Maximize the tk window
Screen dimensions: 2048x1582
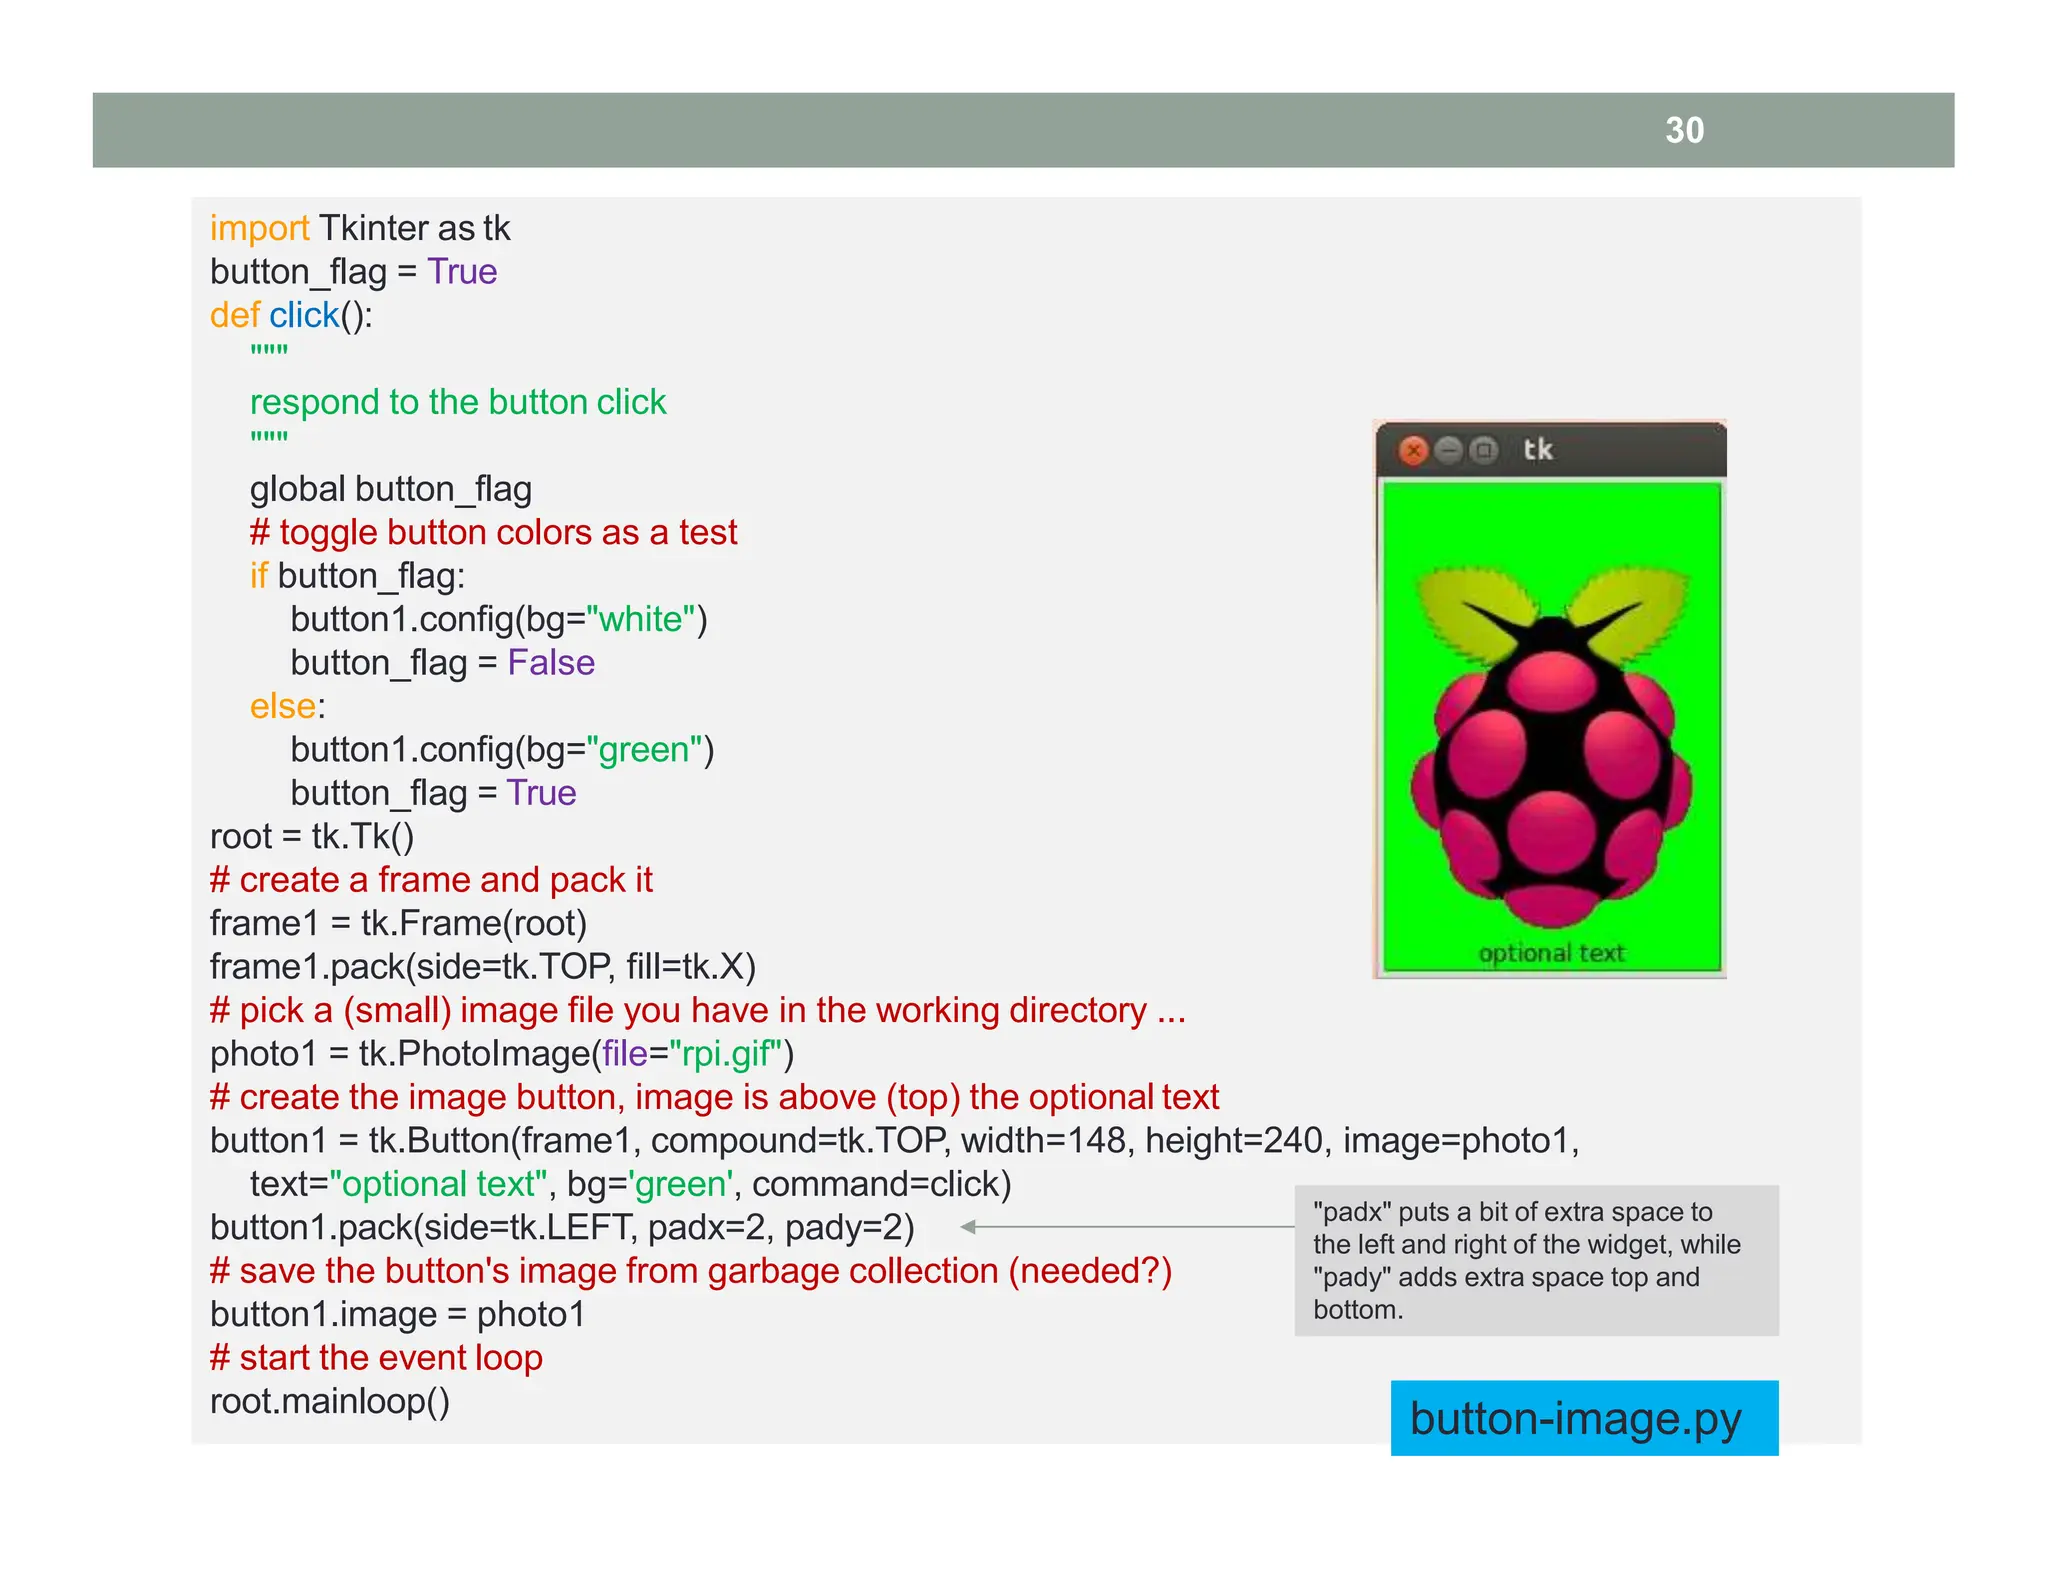1484,451
